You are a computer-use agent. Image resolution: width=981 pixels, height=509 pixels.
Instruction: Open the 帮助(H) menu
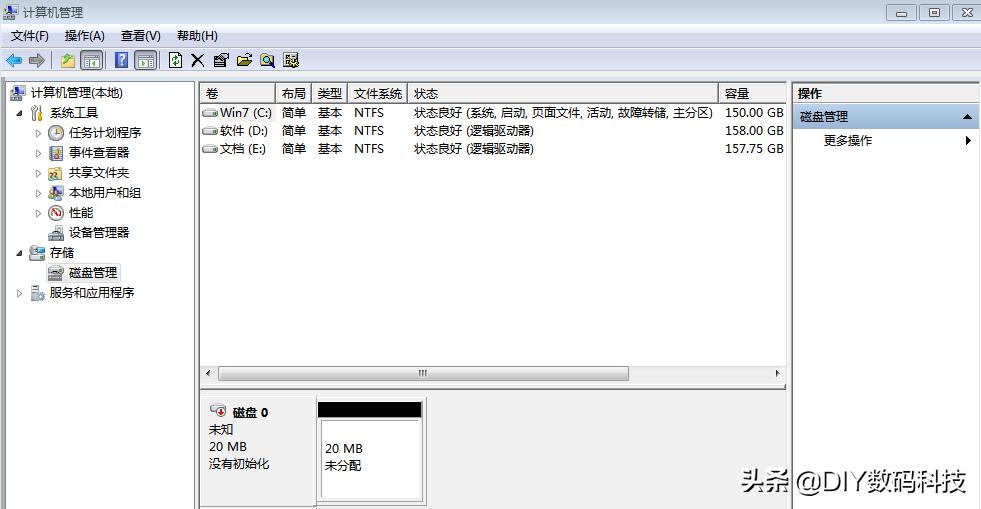(197, 36)
